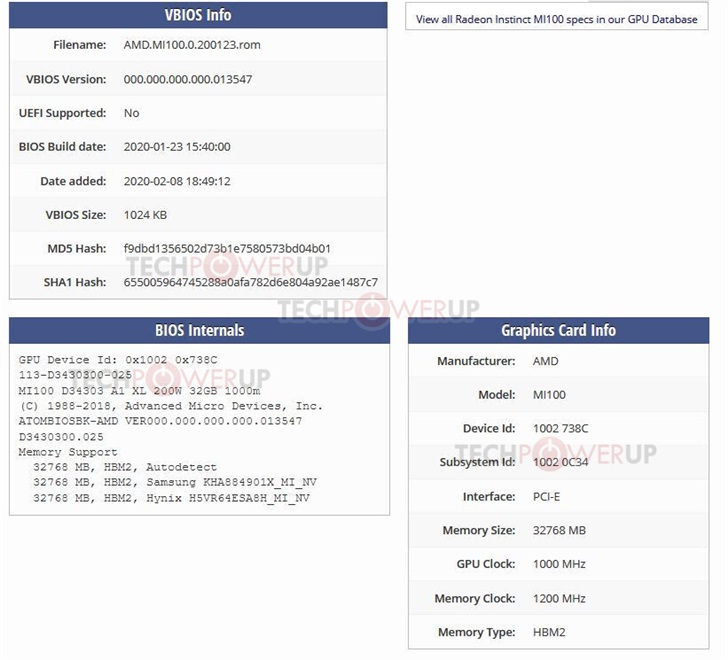This screenshot has width=728, height=660.
Task: Click the D3430300.025 line
Action: tap(61, 437)
